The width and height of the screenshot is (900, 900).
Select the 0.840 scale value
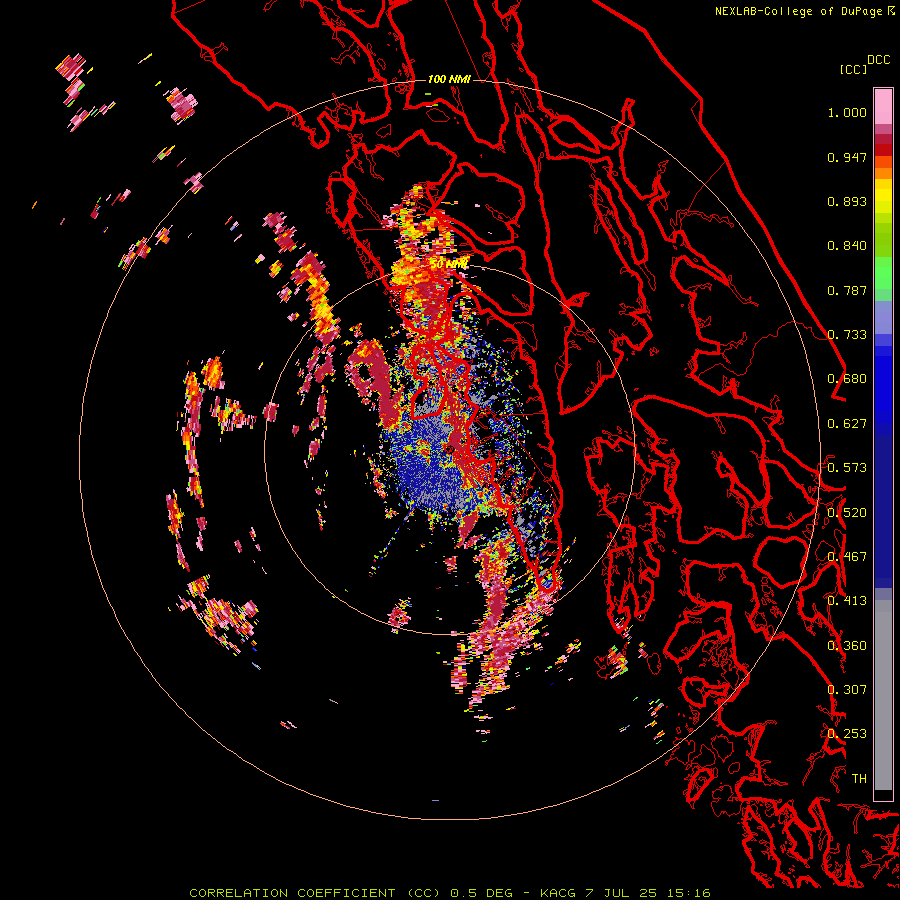(x=847, y=246)
